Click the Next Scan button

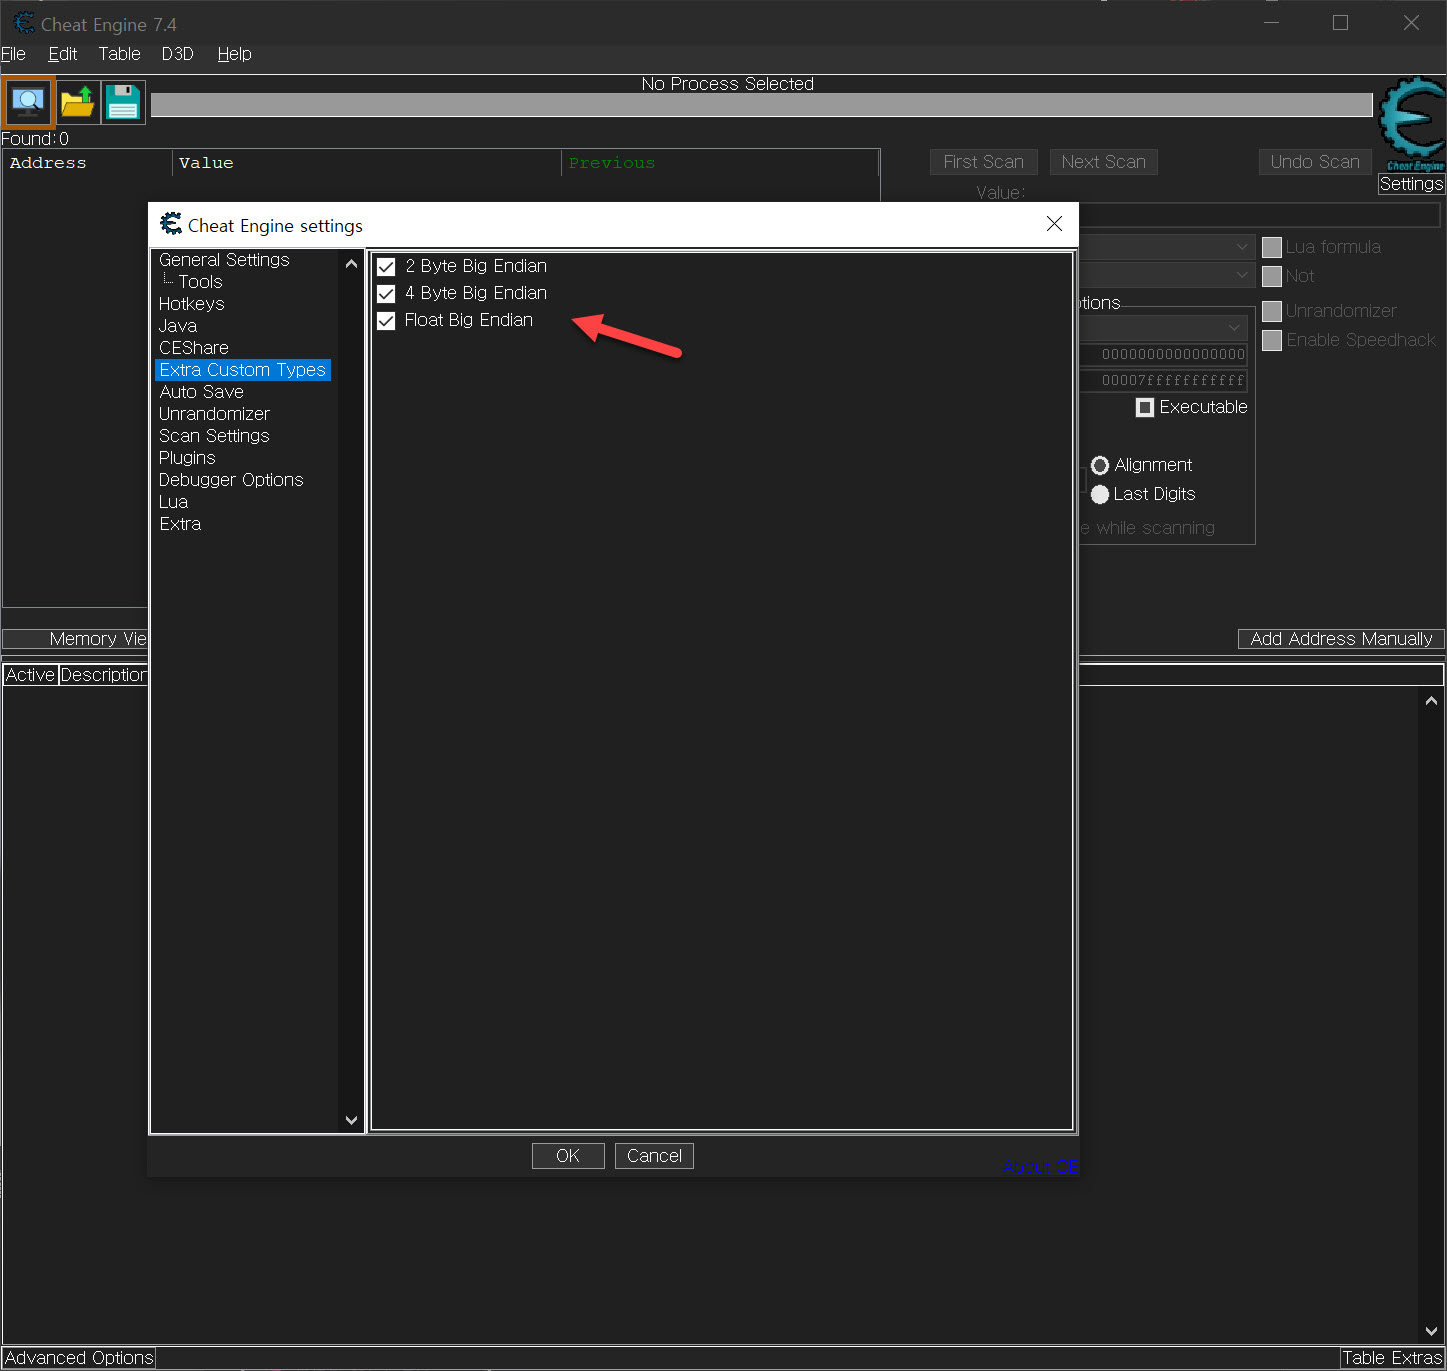1104,162
